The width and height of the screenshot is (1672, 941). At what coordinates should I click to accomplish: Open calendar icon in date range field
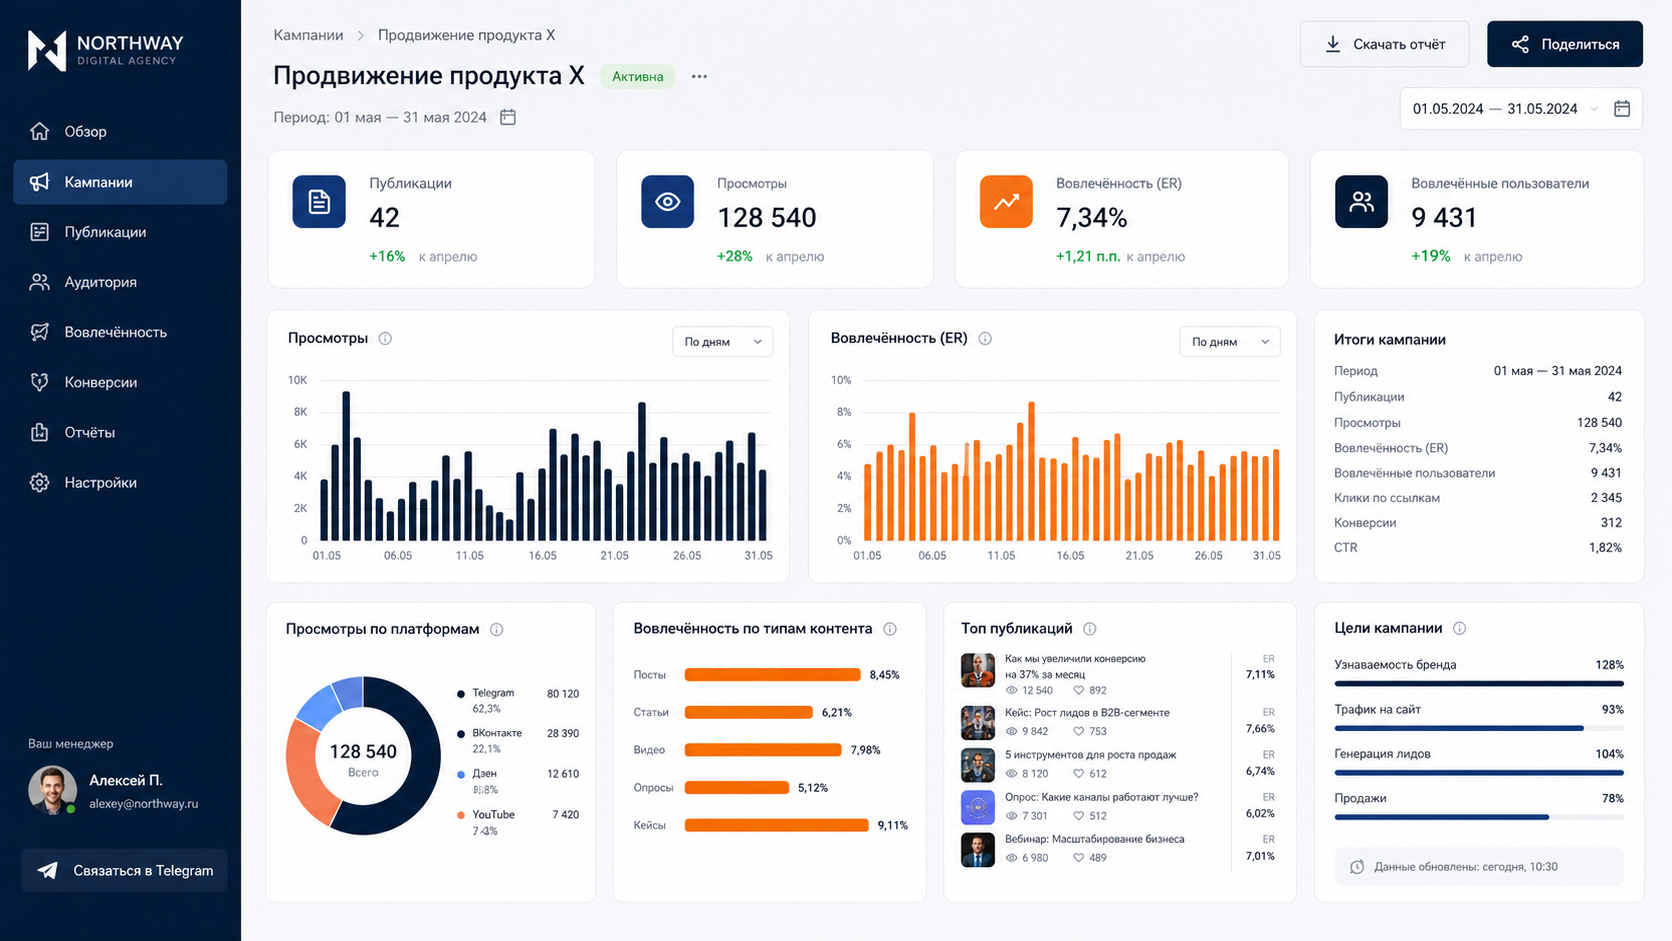pos(1622,108)
